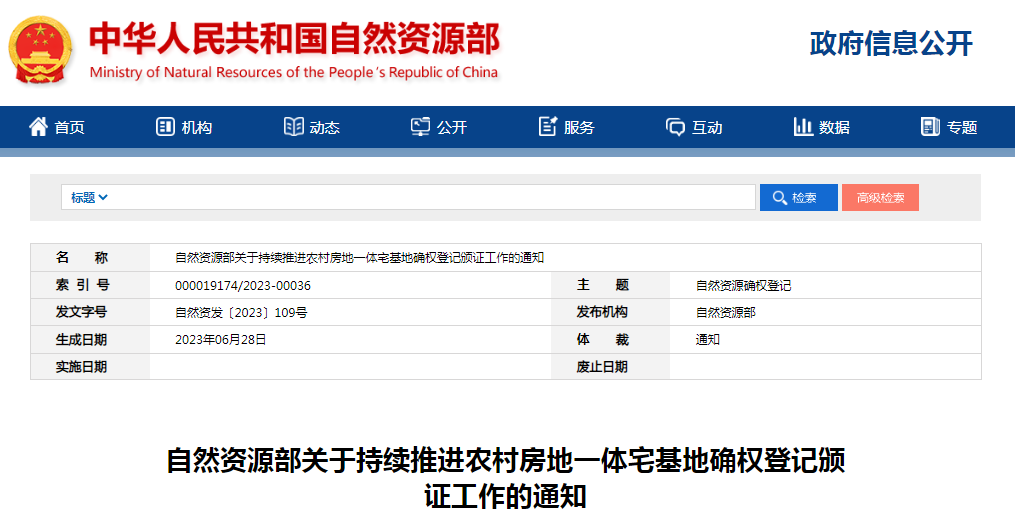Click the home icon beside 首页
The height and width of the screenshot is (519, 1015).
pyautogui.click(x=38, y=127)
